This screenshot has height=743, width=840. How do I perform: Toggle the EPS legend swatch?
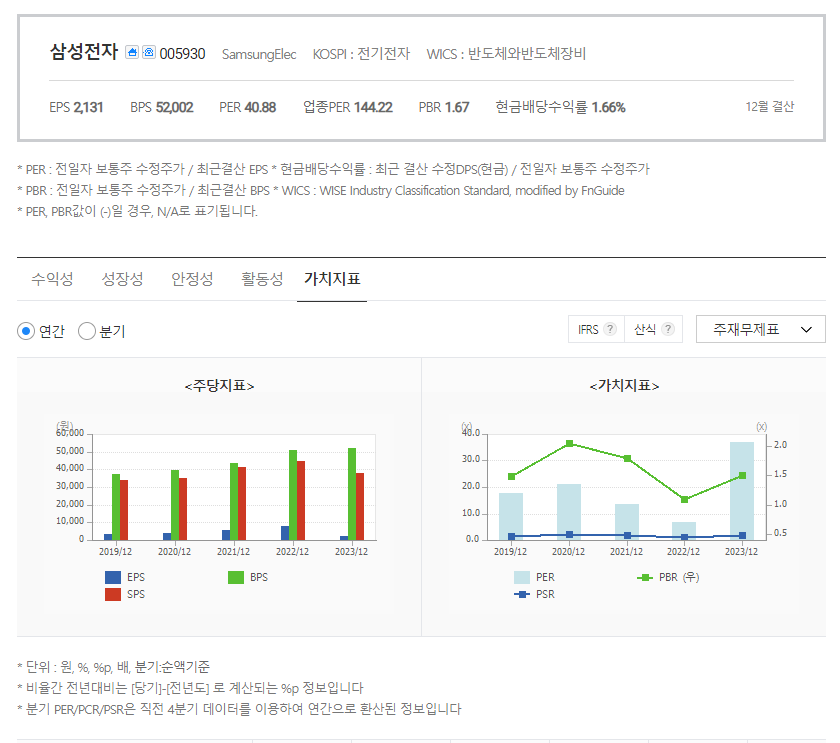point(113,577)
